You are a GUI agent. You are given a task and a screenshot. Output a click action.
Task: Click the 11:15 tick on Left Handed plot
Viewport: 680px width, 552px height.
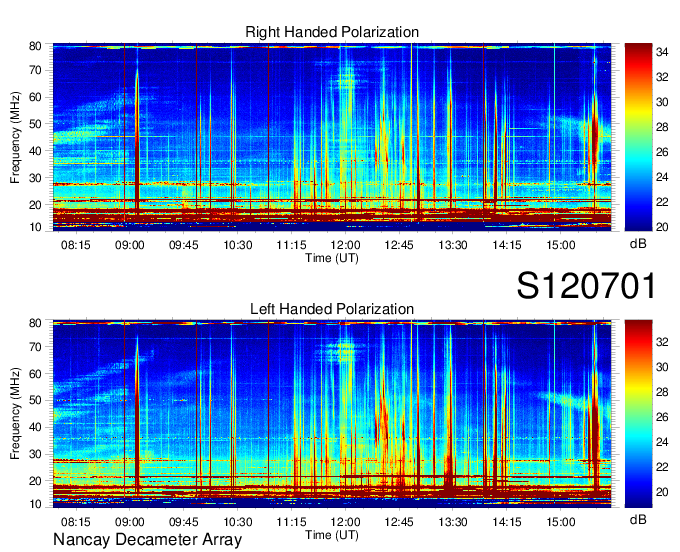click(x=291, y=522)
